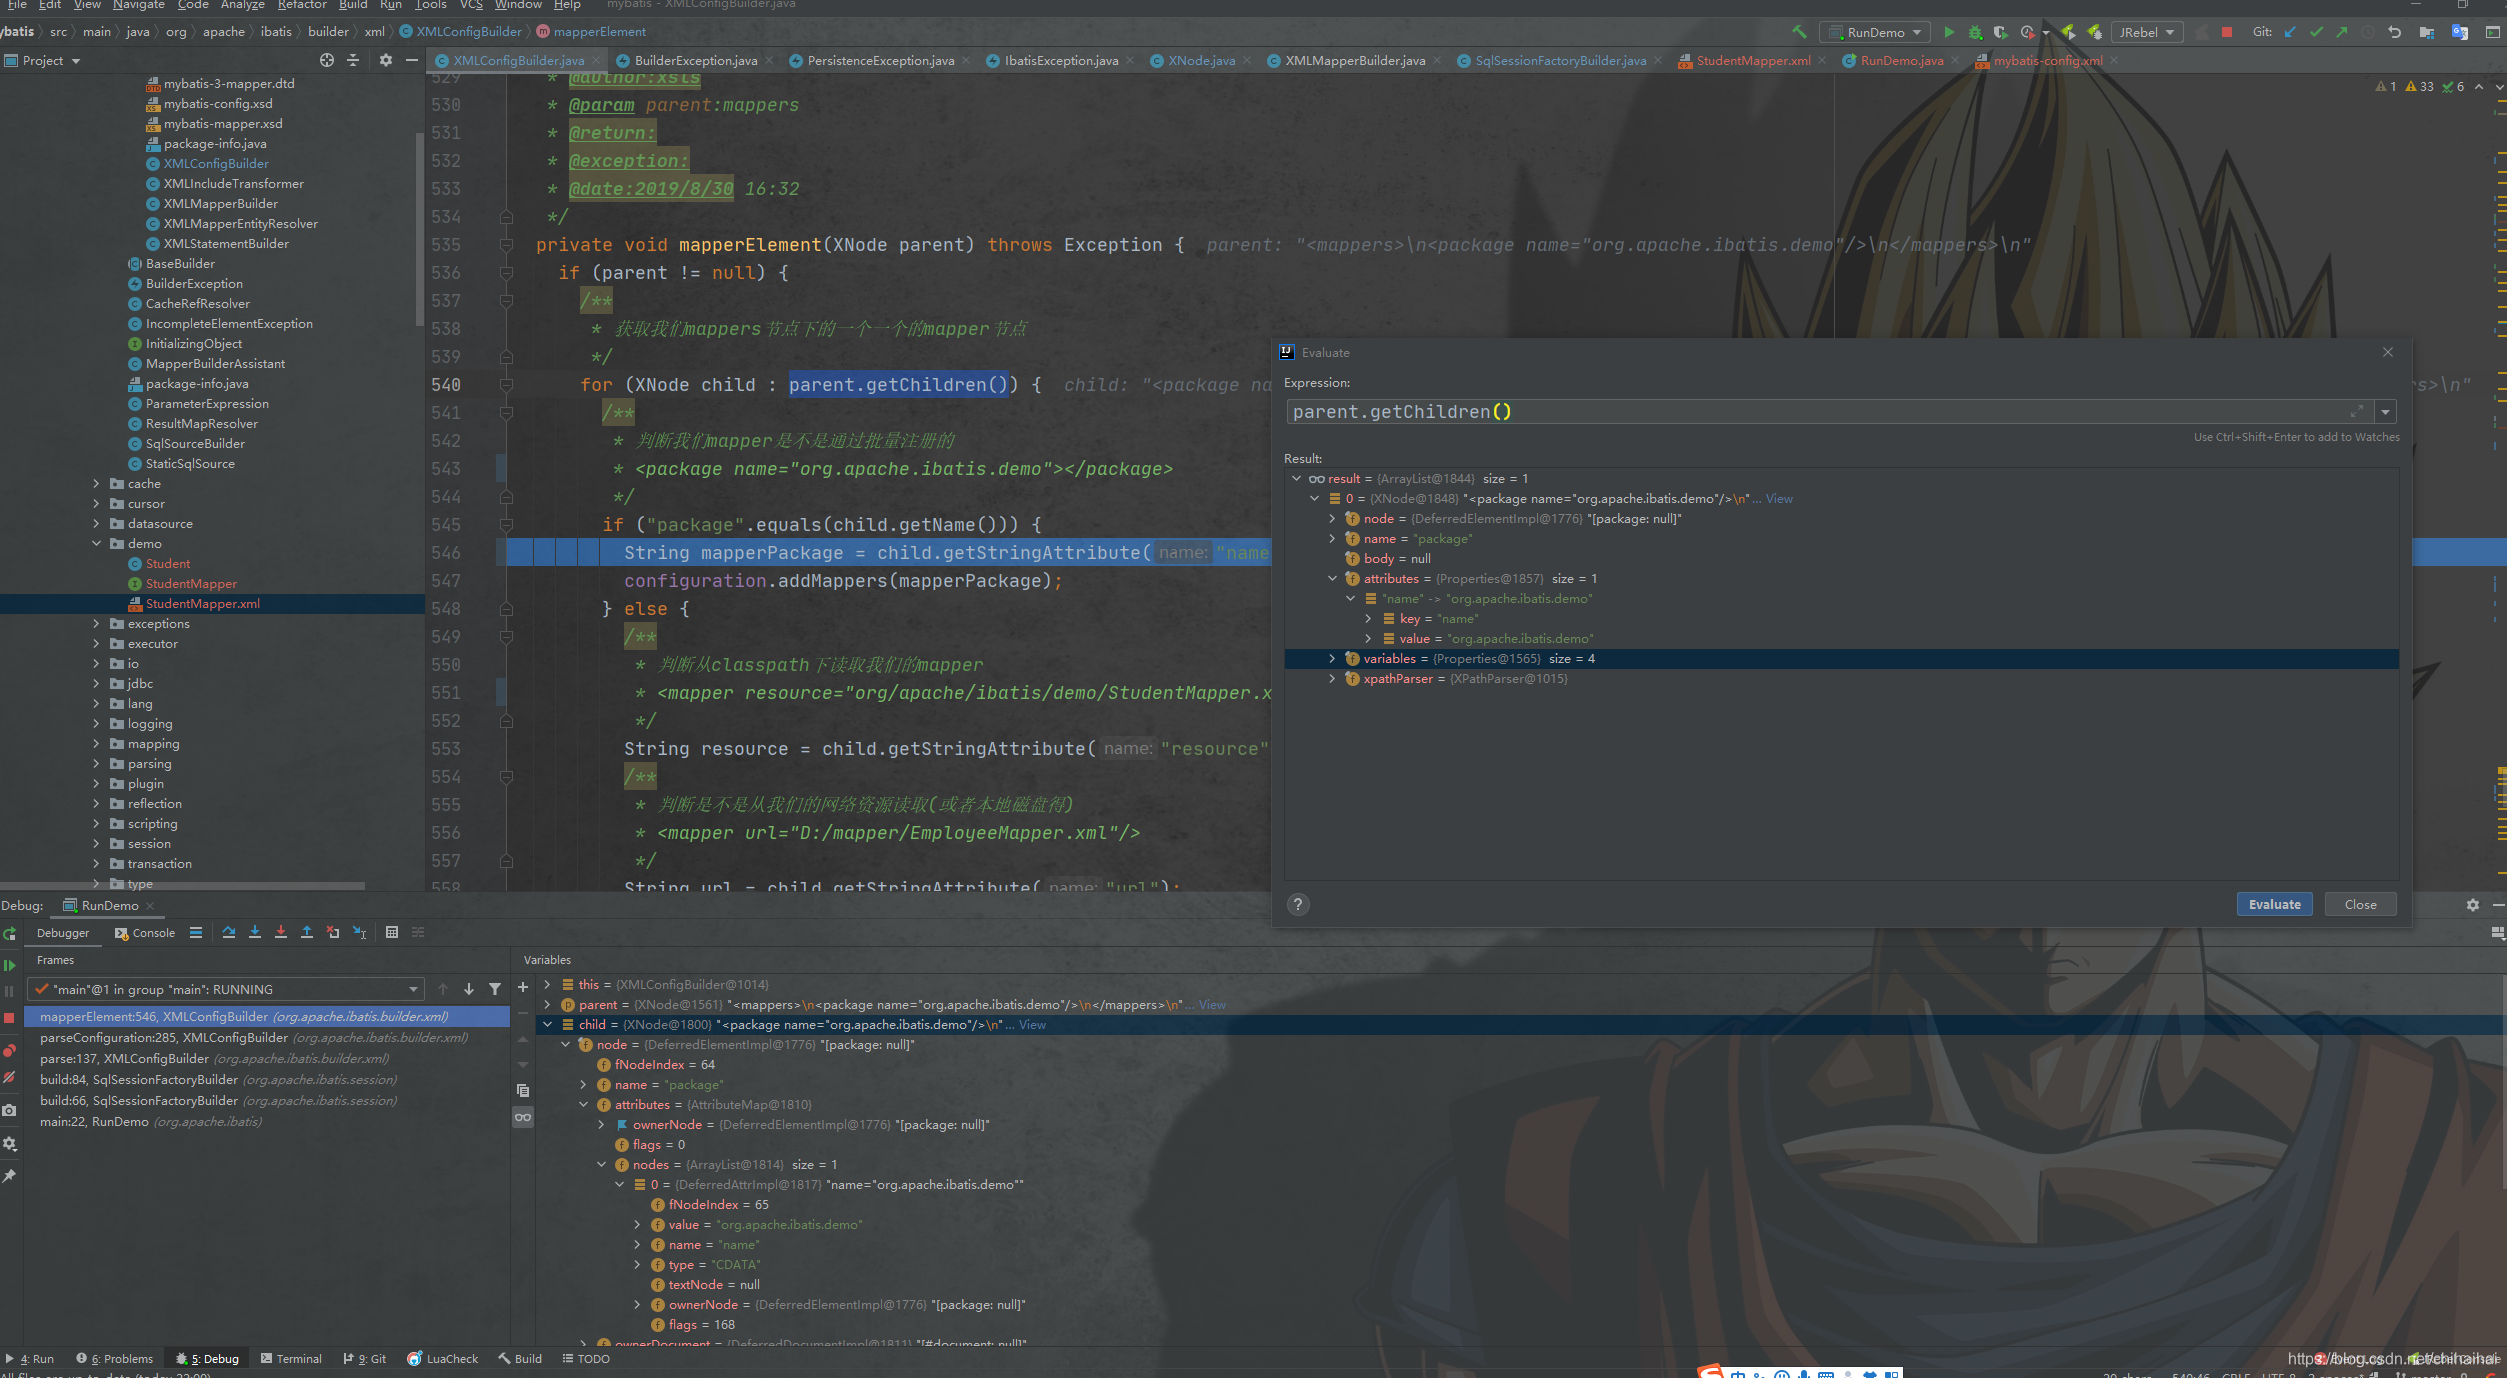
Task: Collapse the demo folder in project tree
Action: 97,544
